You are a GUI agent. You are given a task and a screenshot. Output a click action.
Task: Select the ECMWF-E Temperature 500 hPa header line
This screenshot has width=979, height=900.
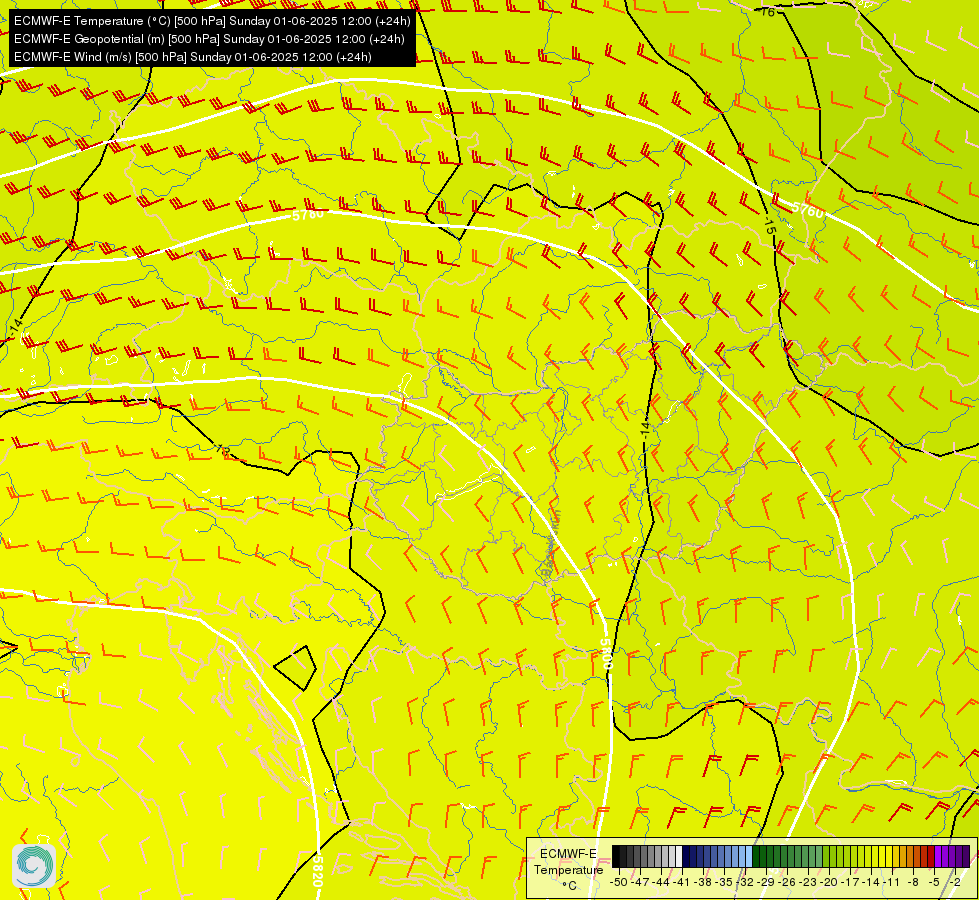click(x=212, y=21)
